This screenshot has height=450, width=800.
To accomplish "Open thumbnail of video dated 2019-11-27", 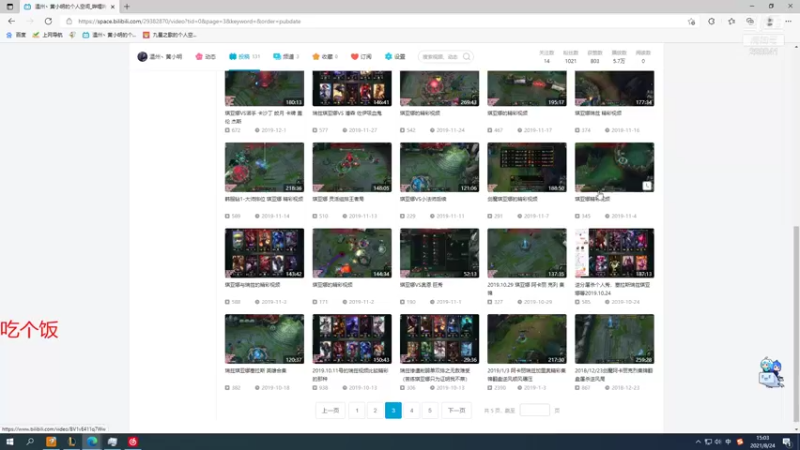I will [x=352, y=89].
